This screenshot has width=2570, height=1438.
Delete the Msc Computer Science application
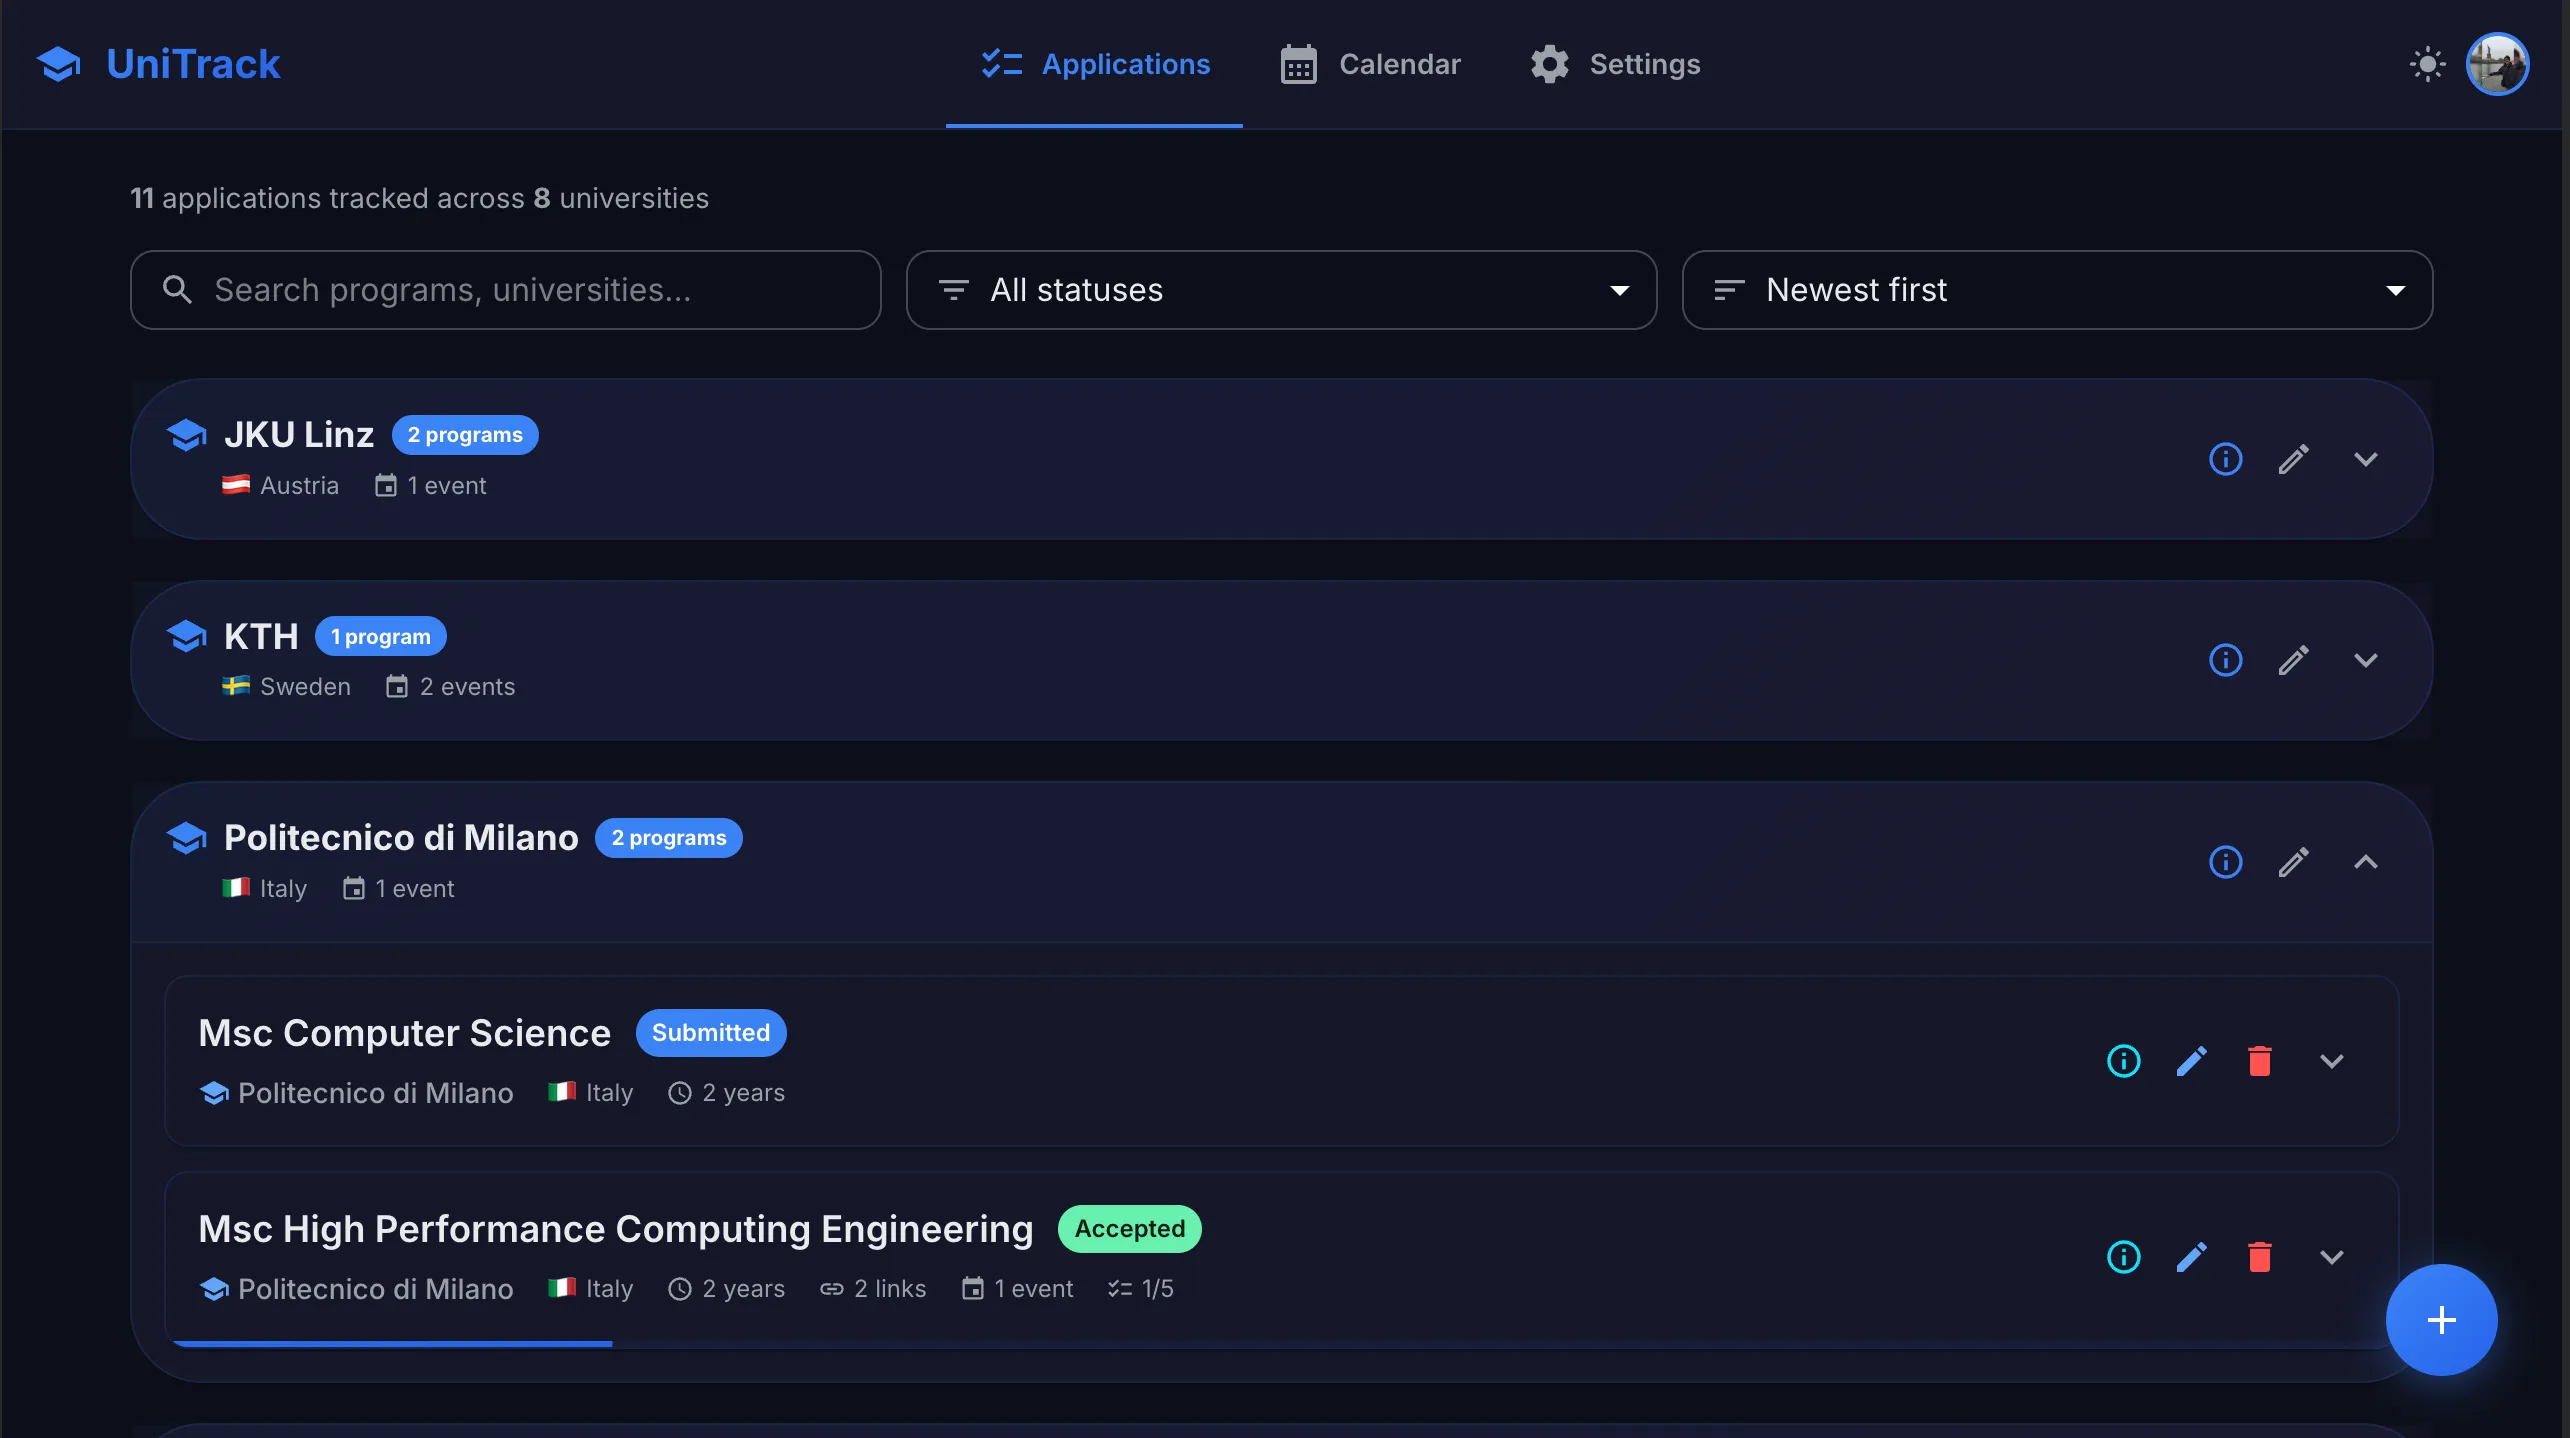(2259, 1061)
